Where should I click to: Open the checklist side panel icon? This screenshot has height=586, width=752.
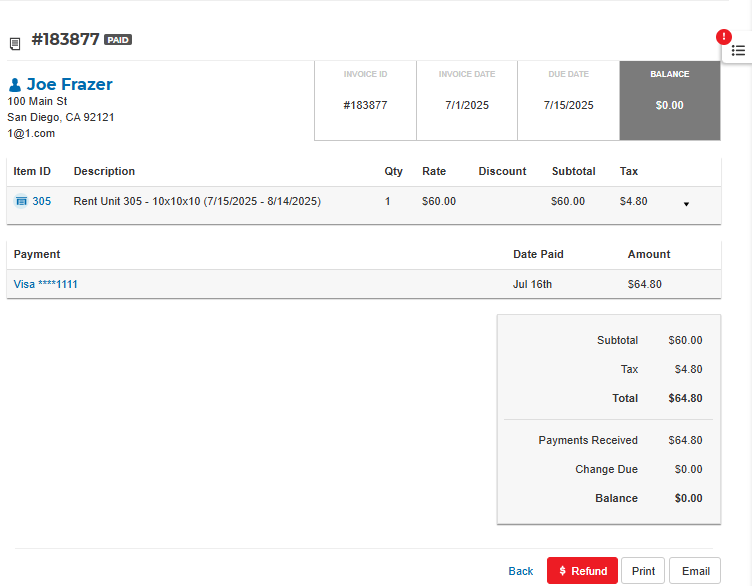(x=738, y=50)
